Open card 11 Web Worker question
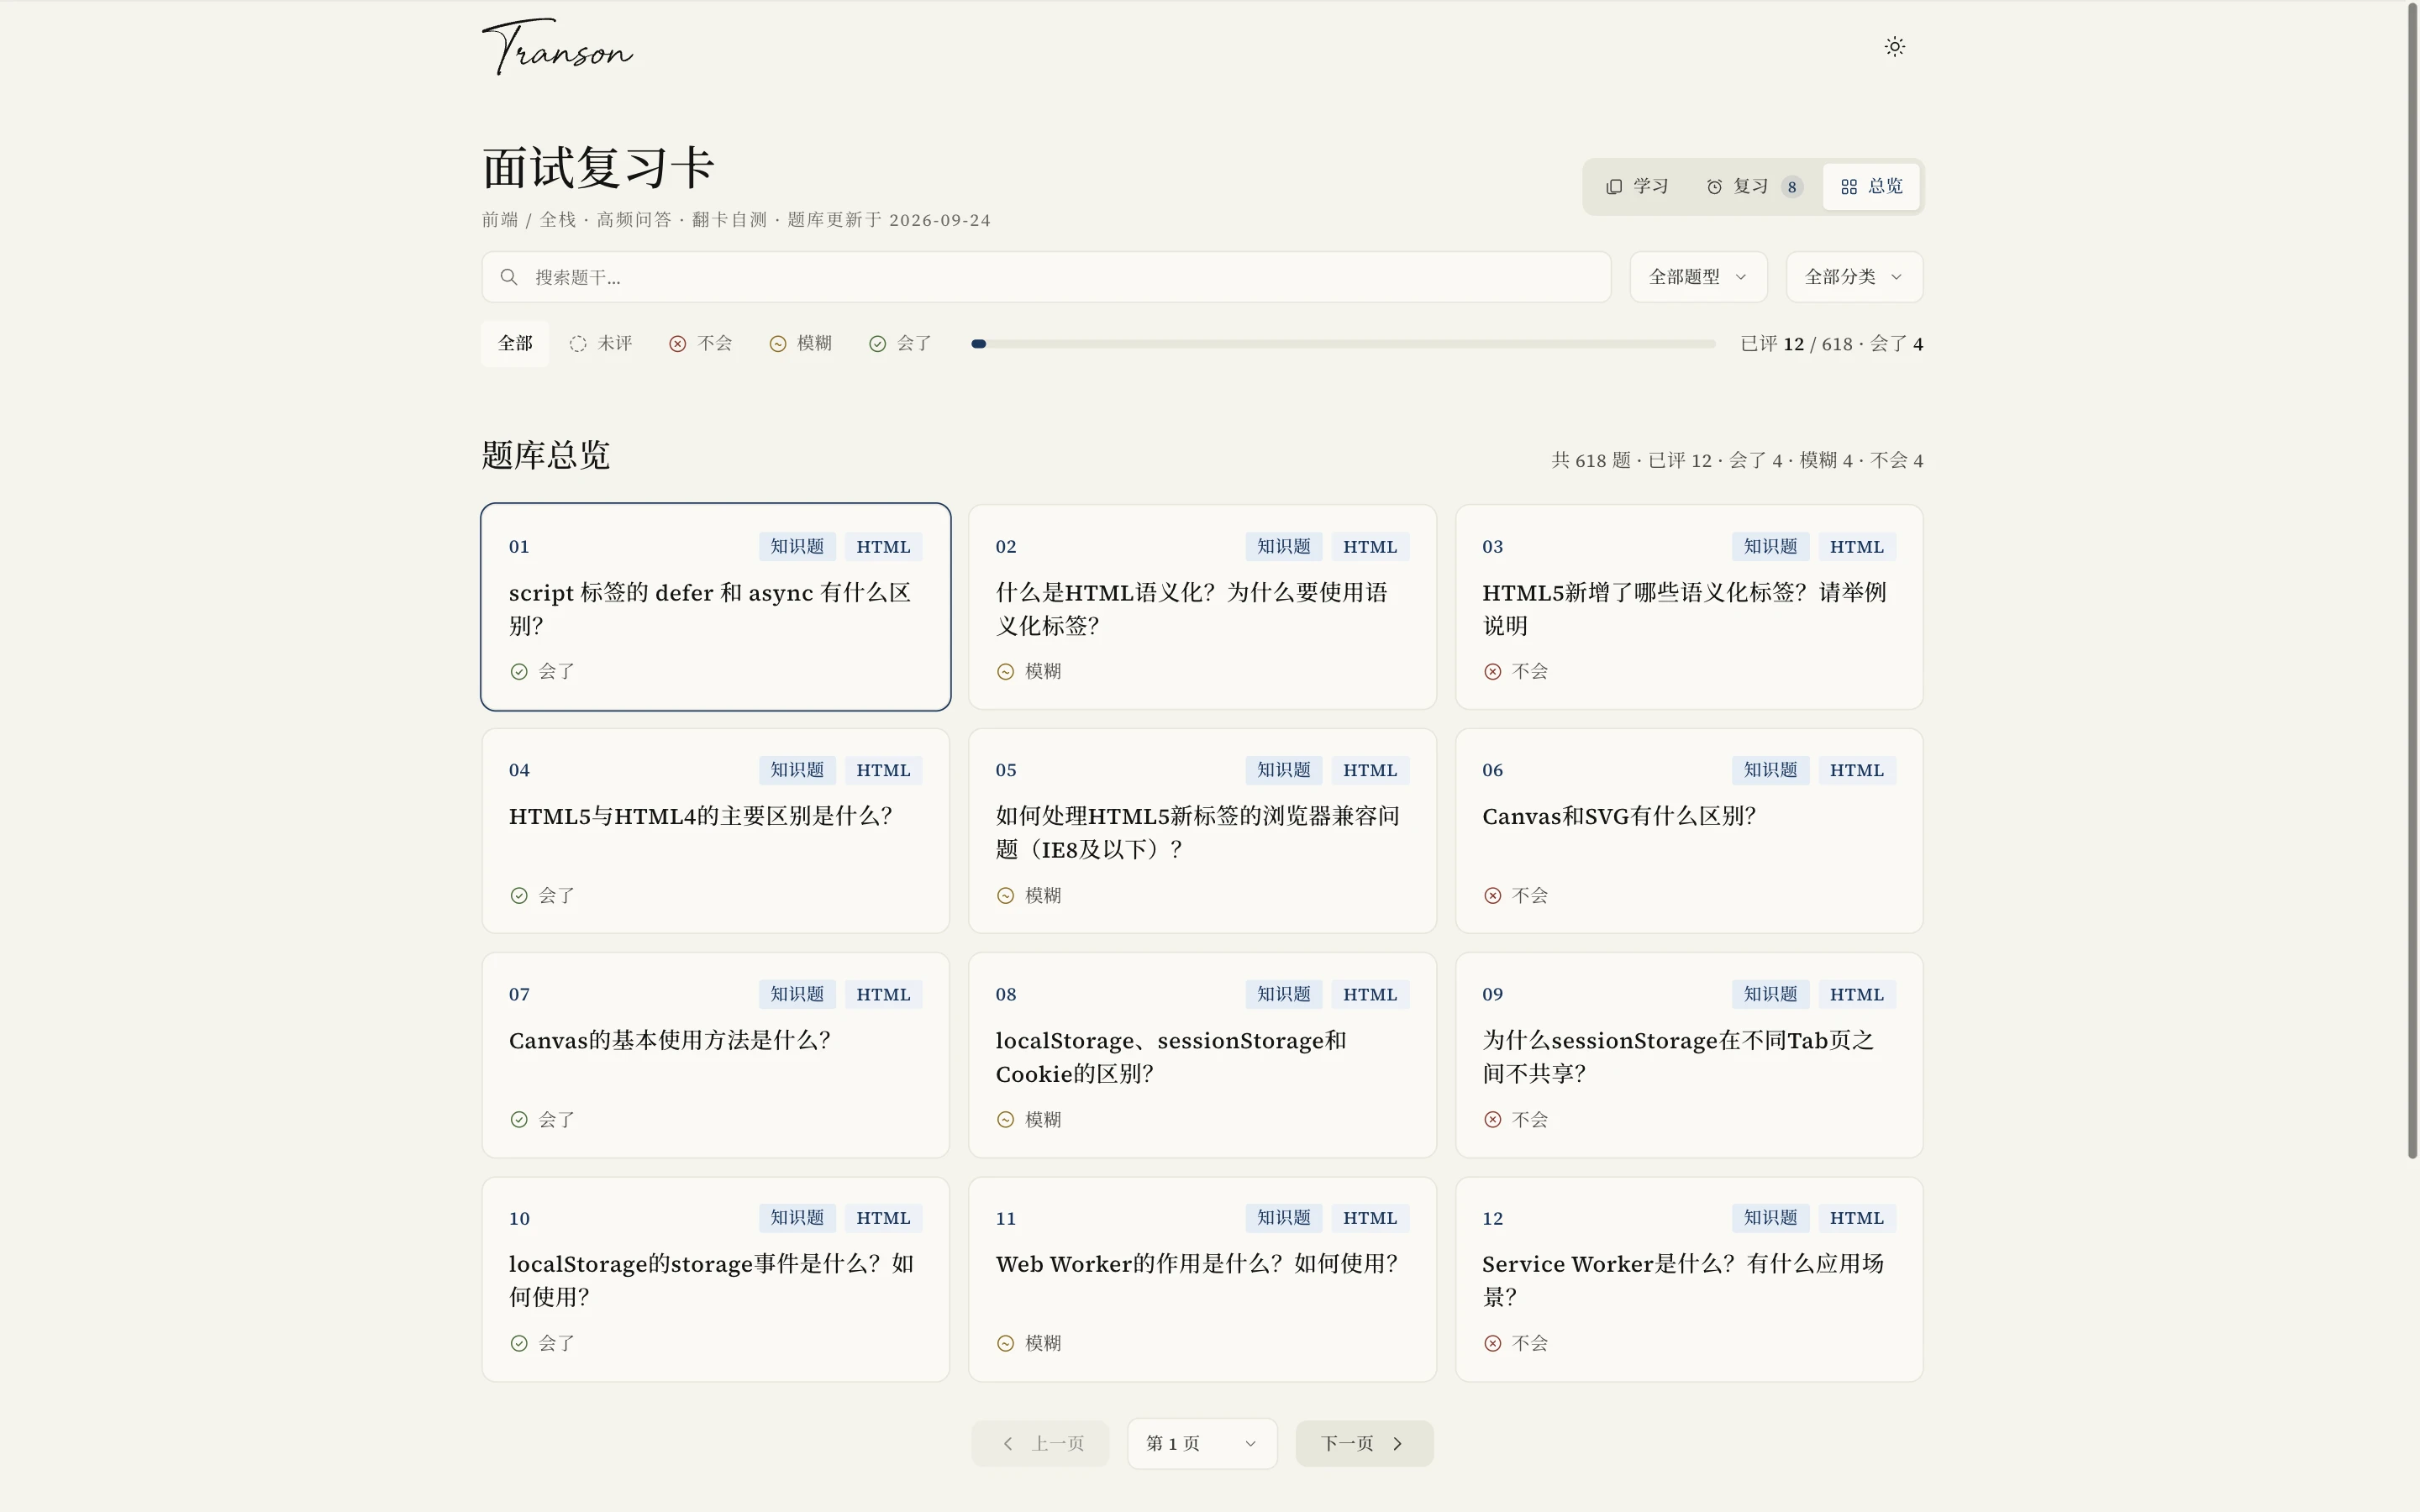Screen dimensions: 2420x1512 click(1202, 1280)
